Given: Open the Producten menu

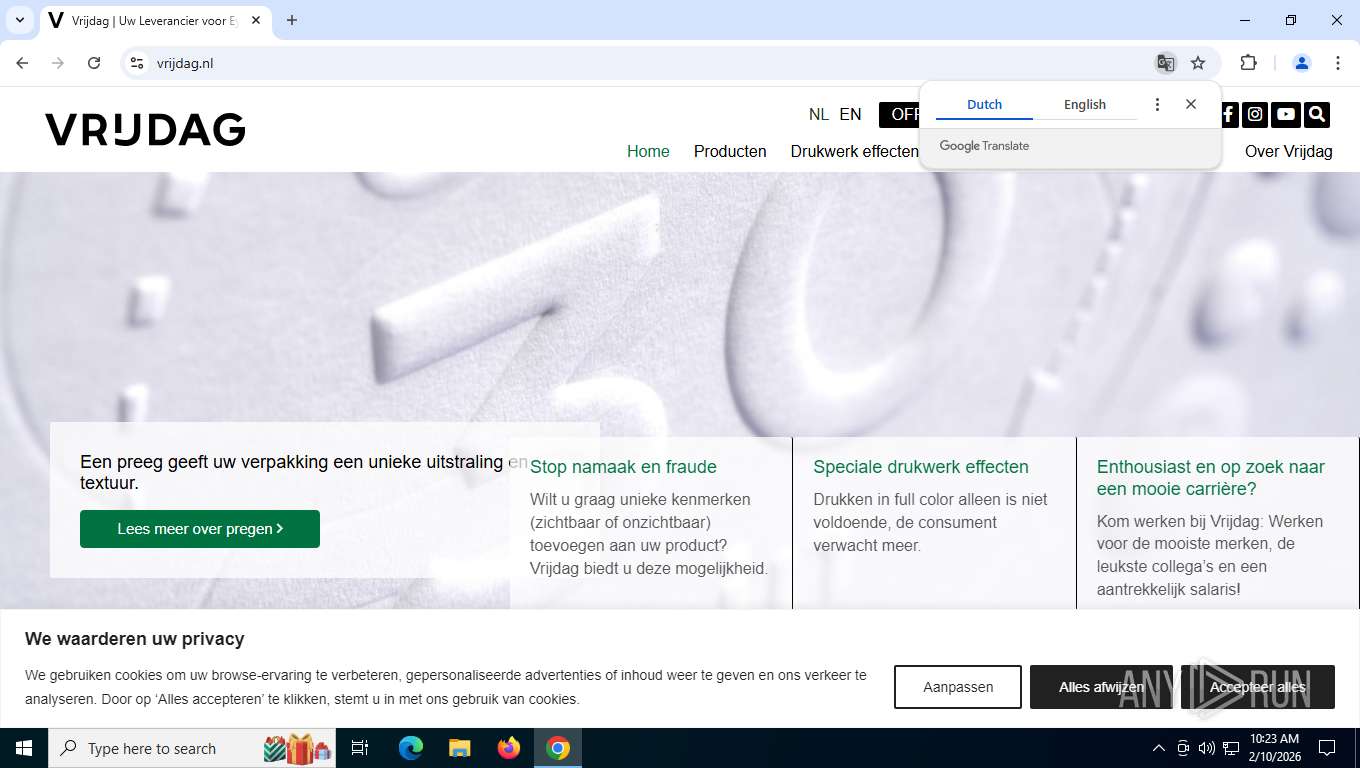Looking at the screenshot, I should (x=730, y=151).
